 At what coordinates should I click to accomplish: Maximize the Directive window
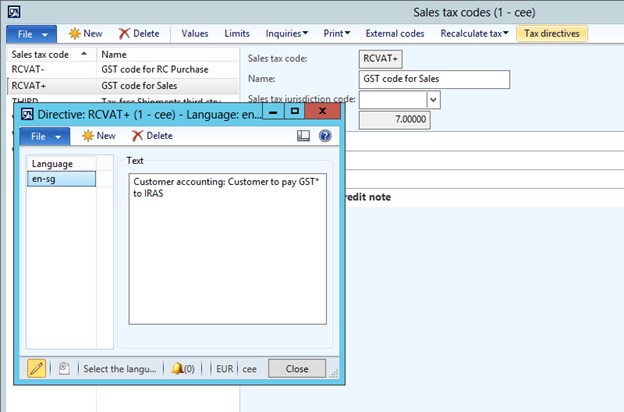[x=294, y=111]
